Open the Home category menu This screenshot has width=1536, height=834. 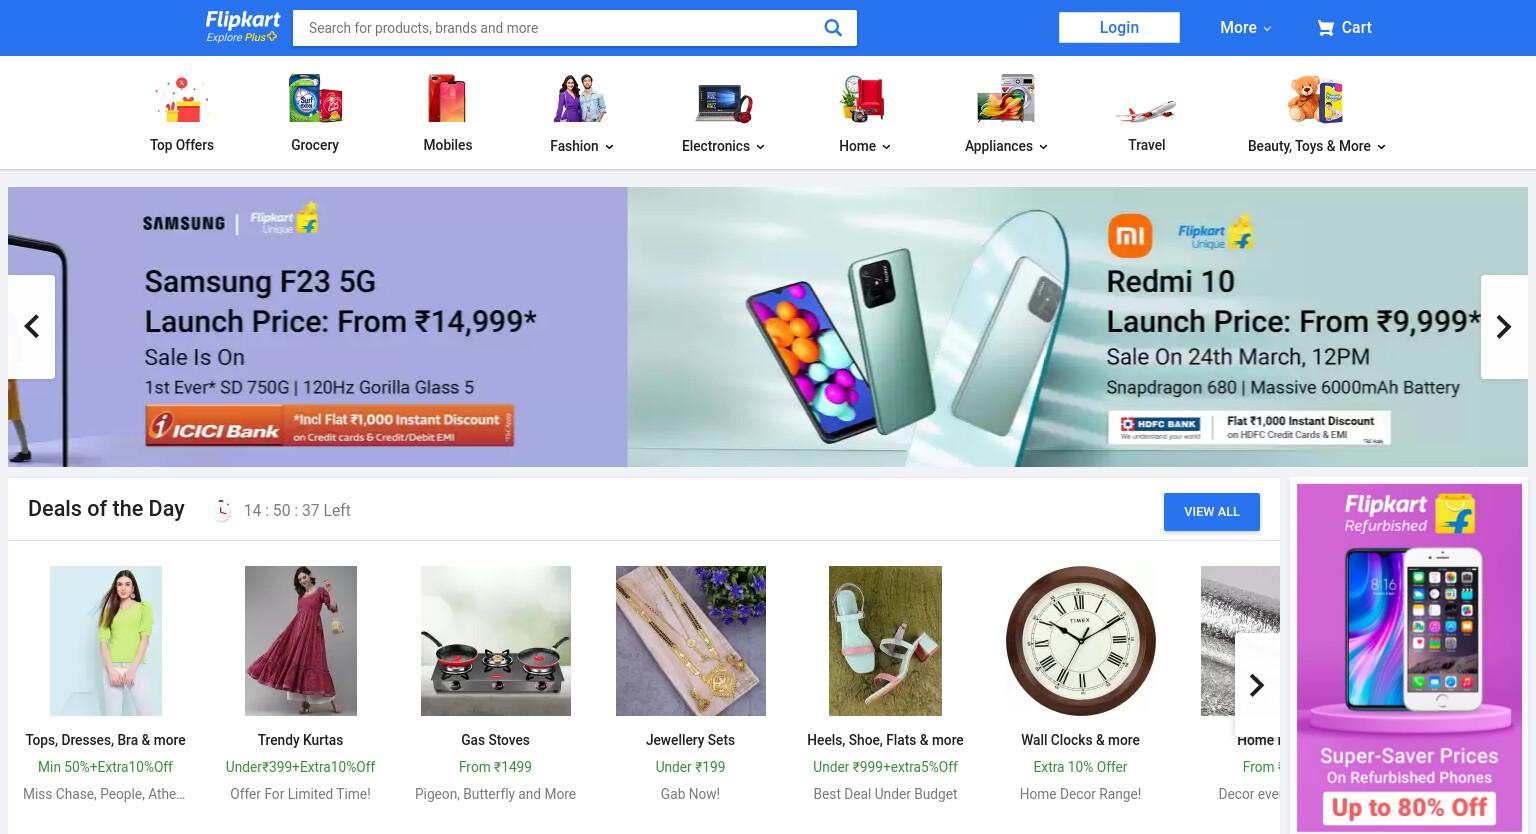(x=864, y=146)
